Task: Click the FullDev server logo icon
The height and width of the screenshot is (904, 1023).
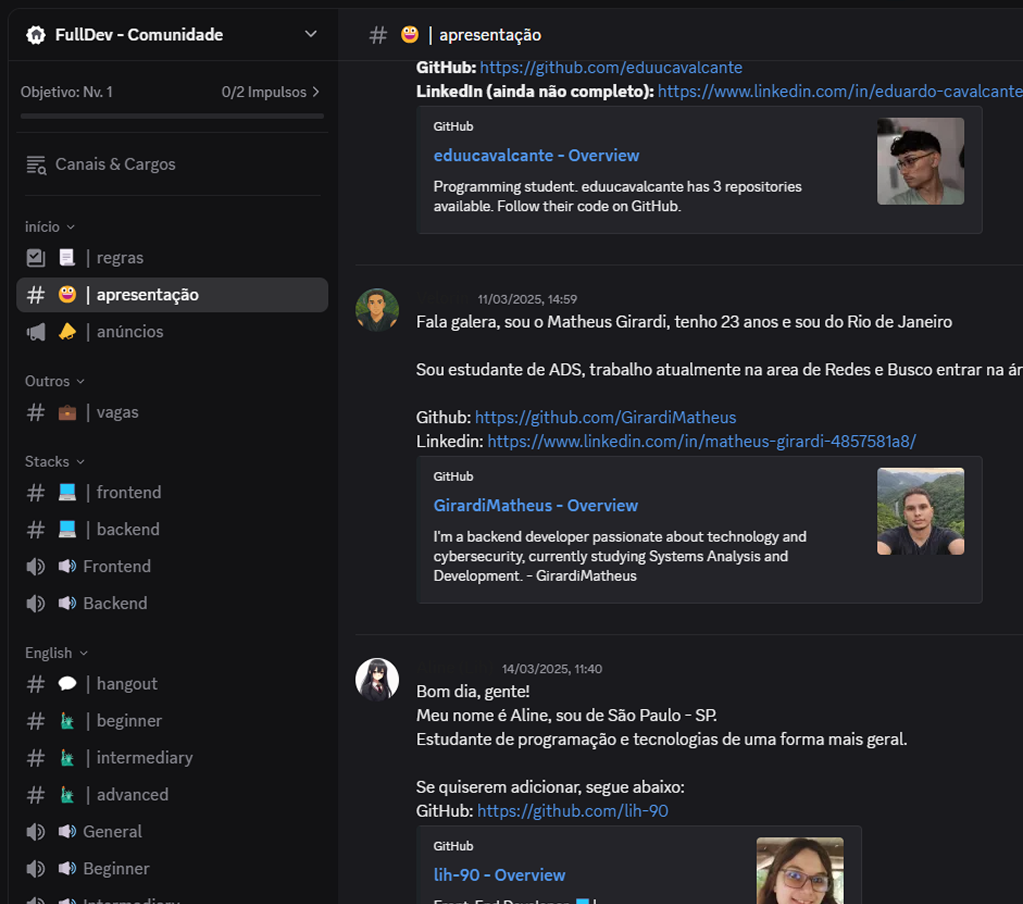Action: [x=36, y=35]
